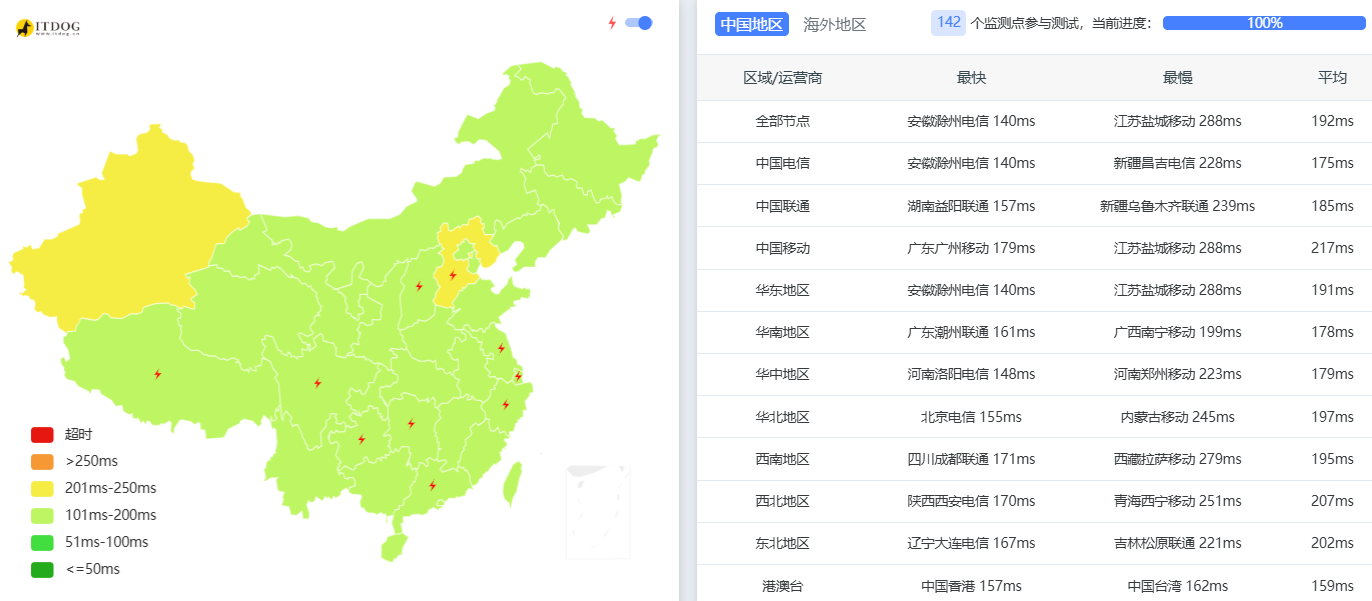Select the 华东地区 row label

[x=783, y=290]
